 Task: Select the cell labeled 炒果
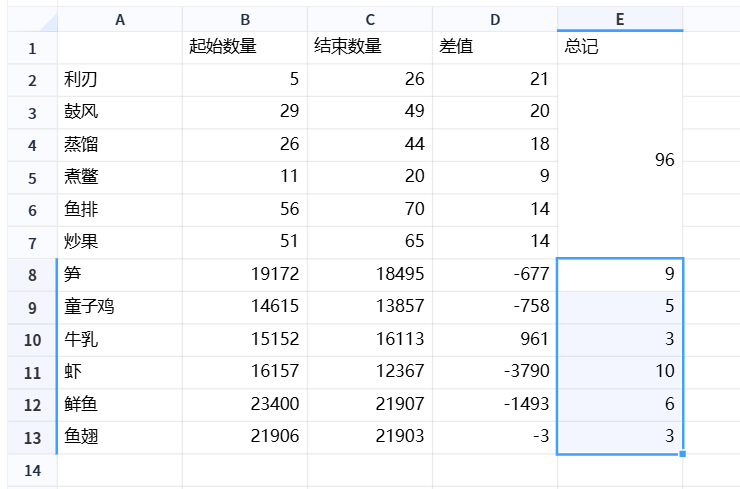pyautogui.click(x=120, y=243)
